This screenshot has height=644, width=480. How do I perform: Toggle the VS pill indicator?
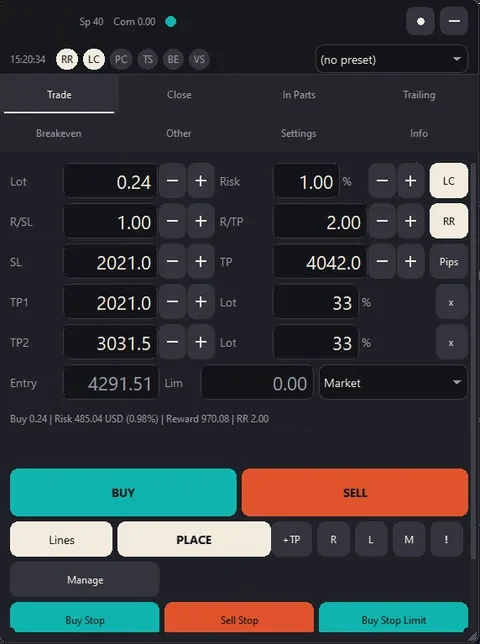199,60
